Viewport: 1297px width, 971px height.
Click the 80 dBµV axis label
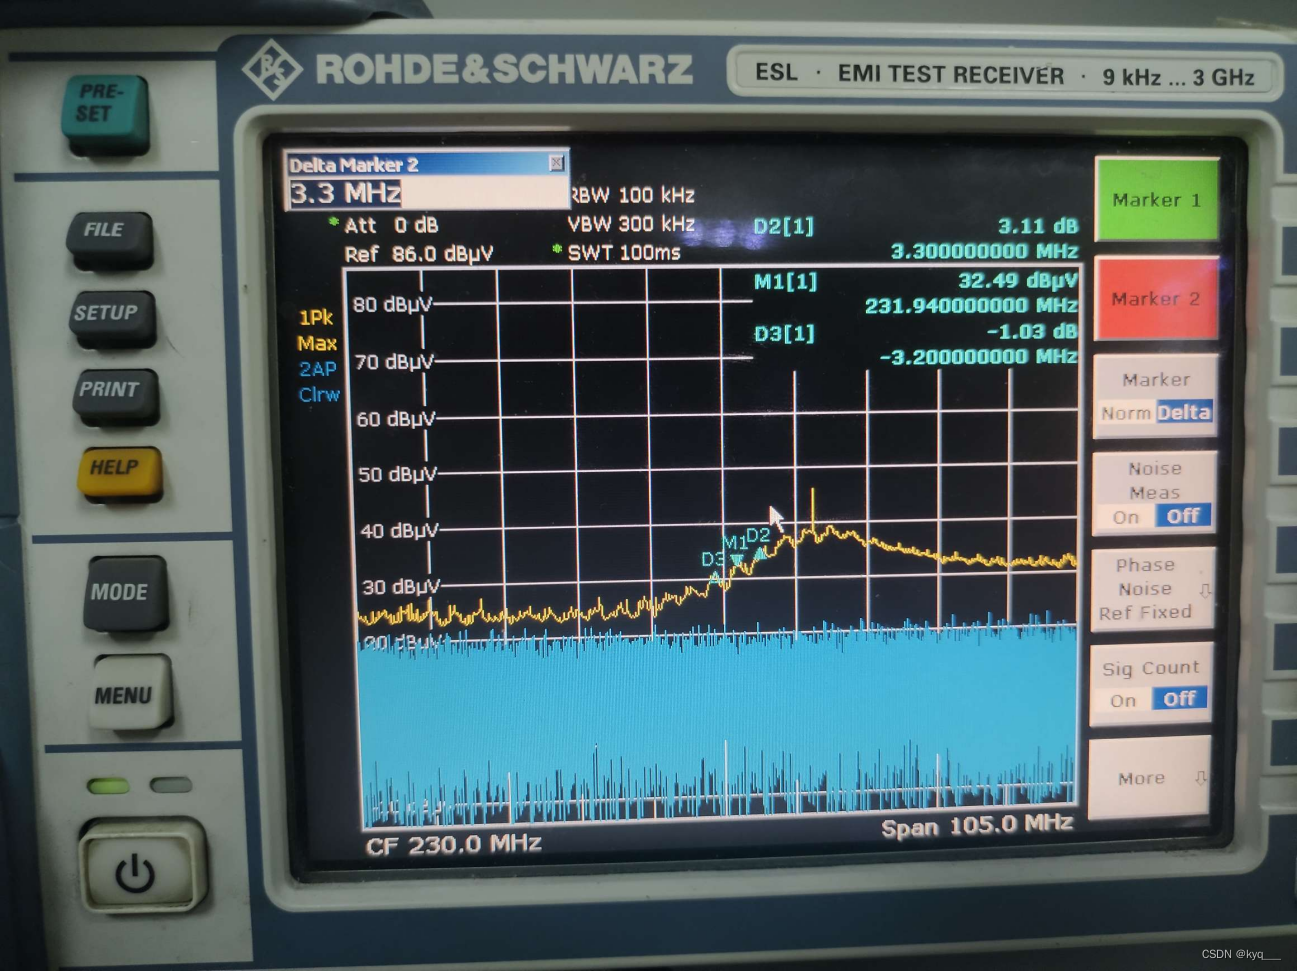pyautogui.click(x=392, y=304)
